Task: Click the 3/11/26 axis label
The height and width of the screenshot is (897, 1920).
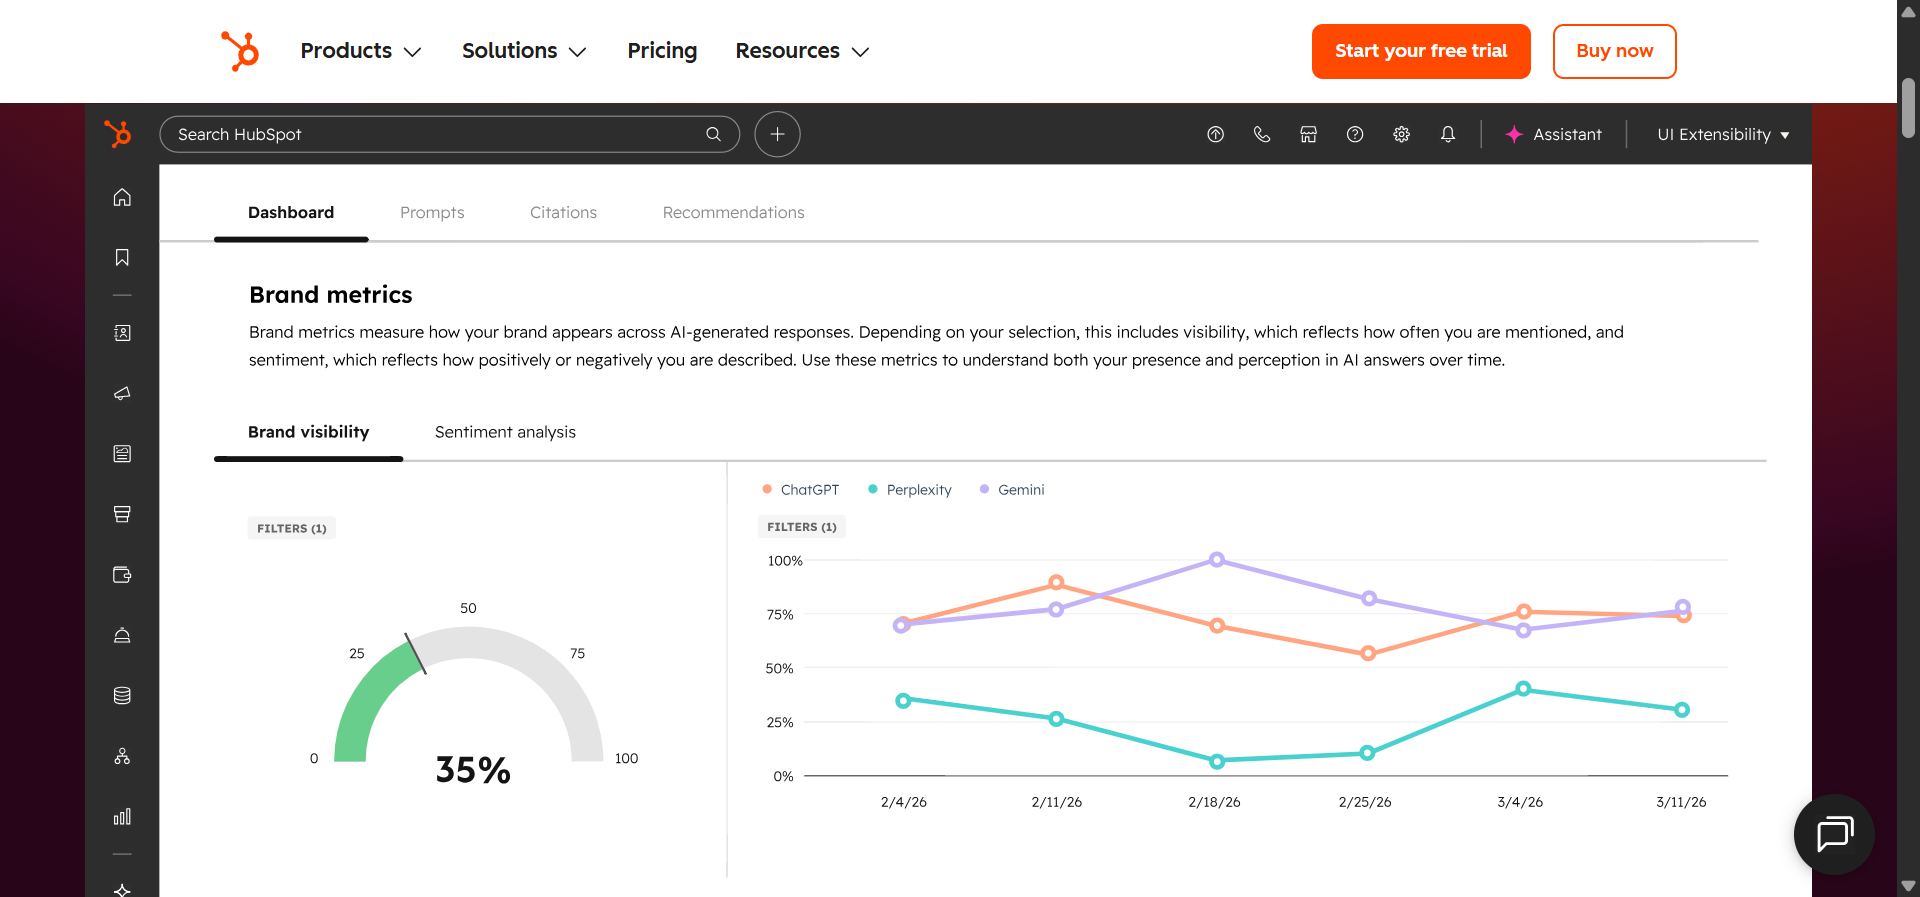Action: [x=1681, y=802]
